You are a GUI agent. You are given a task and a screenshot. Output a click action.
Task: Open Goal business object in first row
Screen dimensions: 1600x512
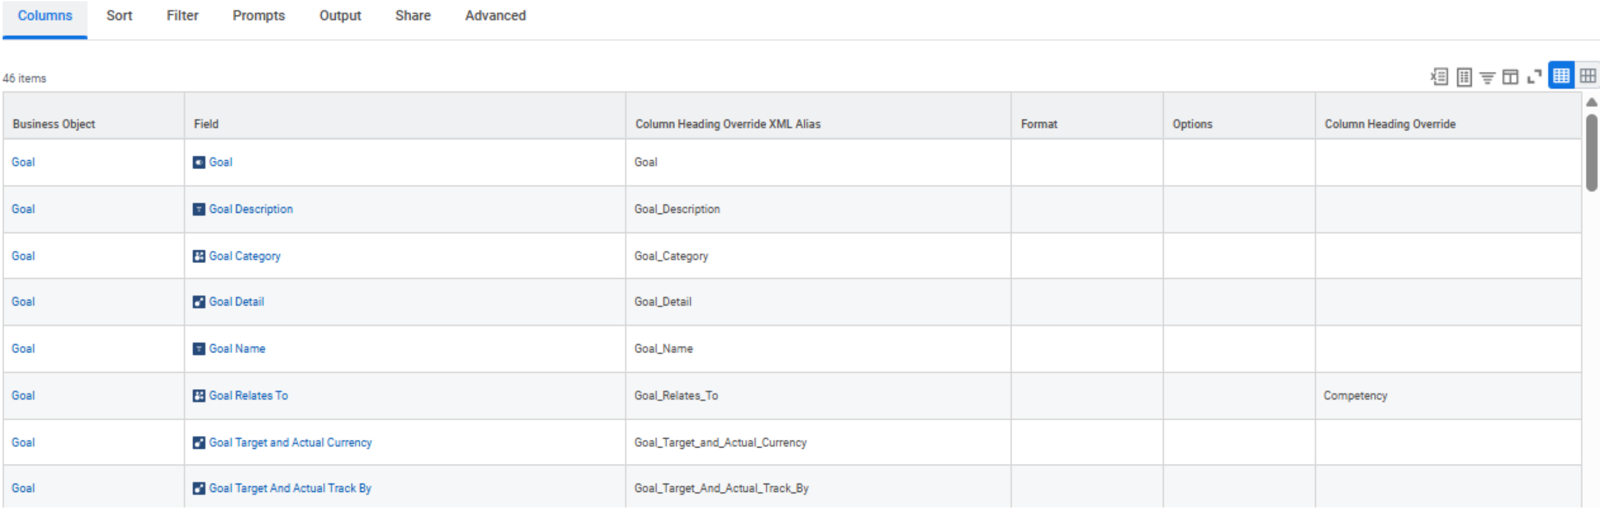(x=23, y=162)
